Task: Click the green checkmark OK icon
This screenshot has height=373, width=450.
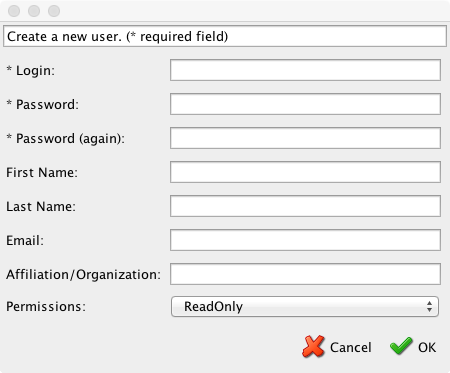Action: click(x=401, y=346)
